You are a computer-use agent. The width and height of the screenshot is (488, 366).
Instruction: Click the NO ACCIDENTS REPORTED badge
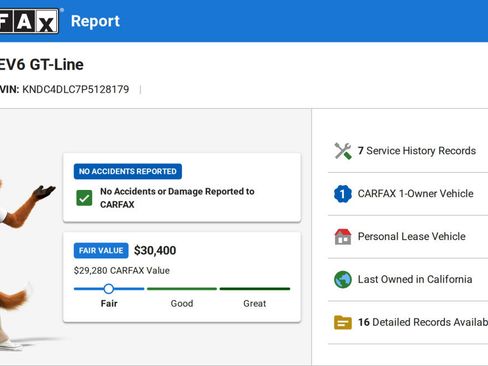point(128,171)
